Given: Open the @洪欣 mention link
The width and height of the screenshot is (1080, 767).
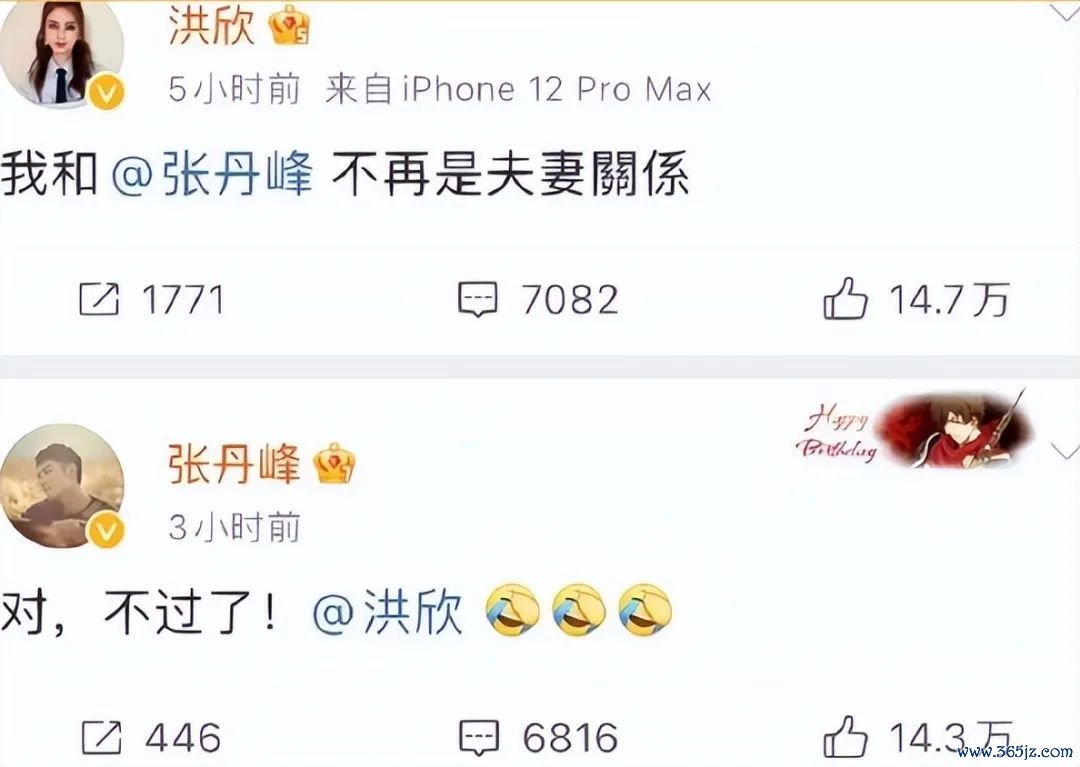Looking at the screenshot, I should click(x=387, y=611).
